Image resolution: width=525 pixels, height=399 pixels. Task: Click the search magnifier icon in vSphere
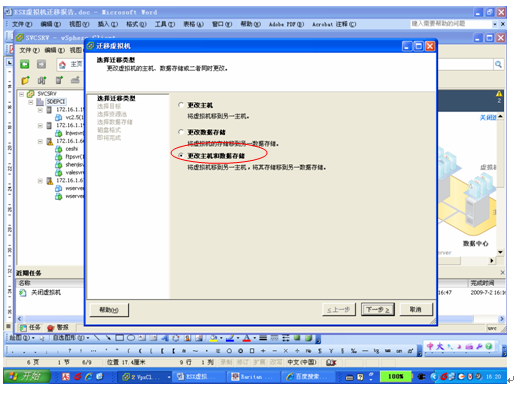(x=498, y=64)
